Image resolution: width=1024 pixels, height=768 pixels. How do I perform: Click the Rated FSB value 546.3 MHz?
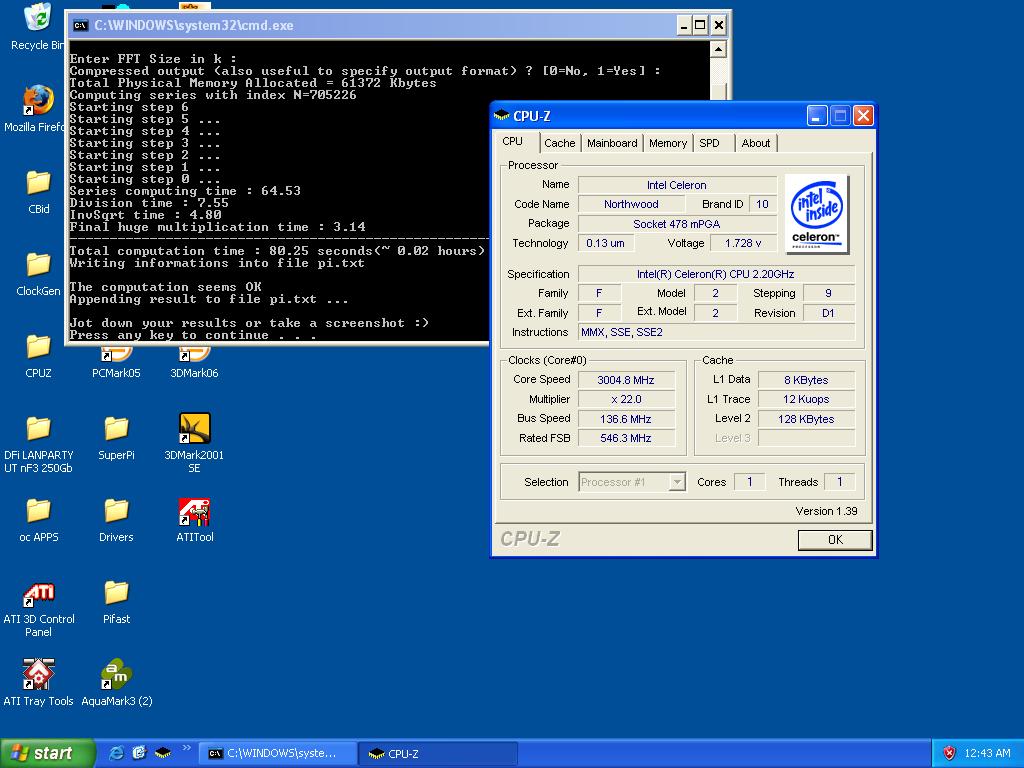[x=626, y=438]
